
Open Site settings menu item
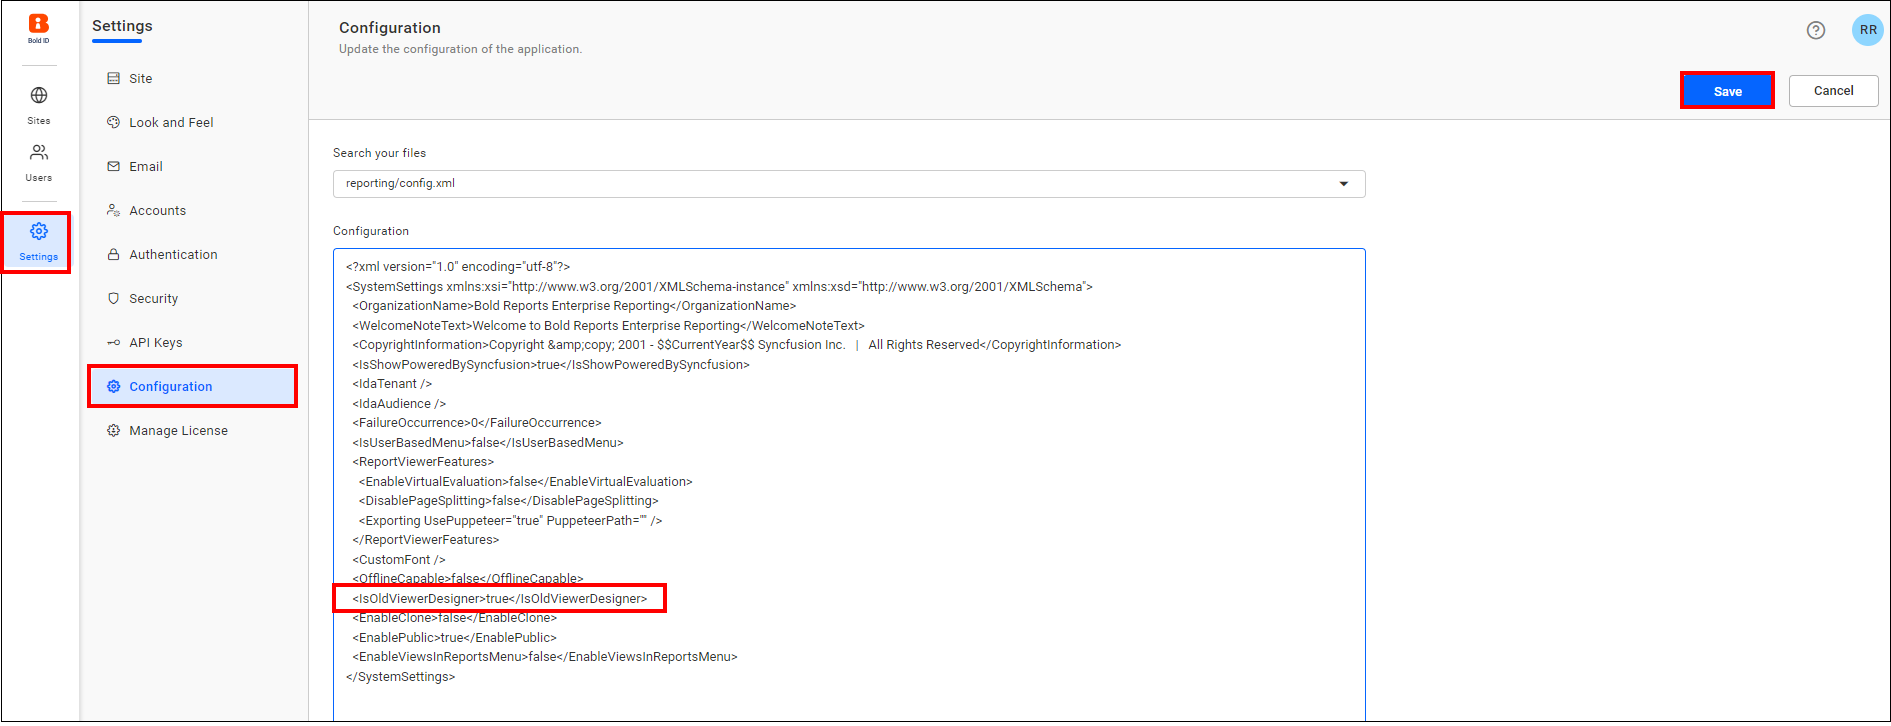(193, 78)
